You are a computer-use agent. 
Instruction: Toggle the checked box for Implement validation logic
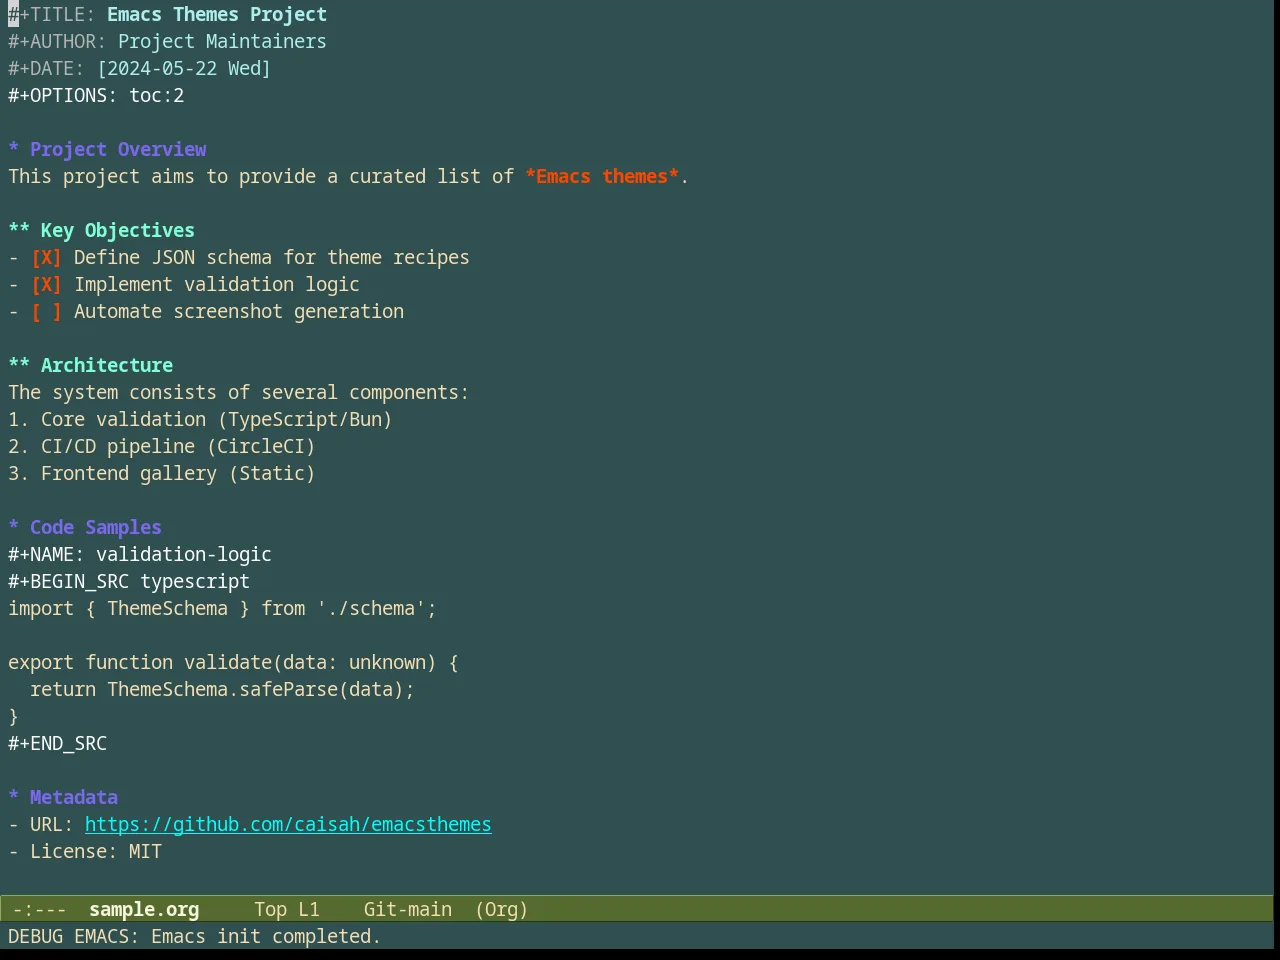click(46, 285)
